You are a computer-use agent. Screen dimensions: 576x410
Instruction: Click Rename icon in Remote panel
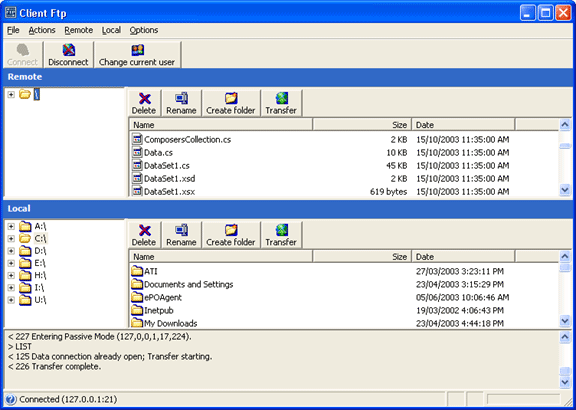(181, 98)
